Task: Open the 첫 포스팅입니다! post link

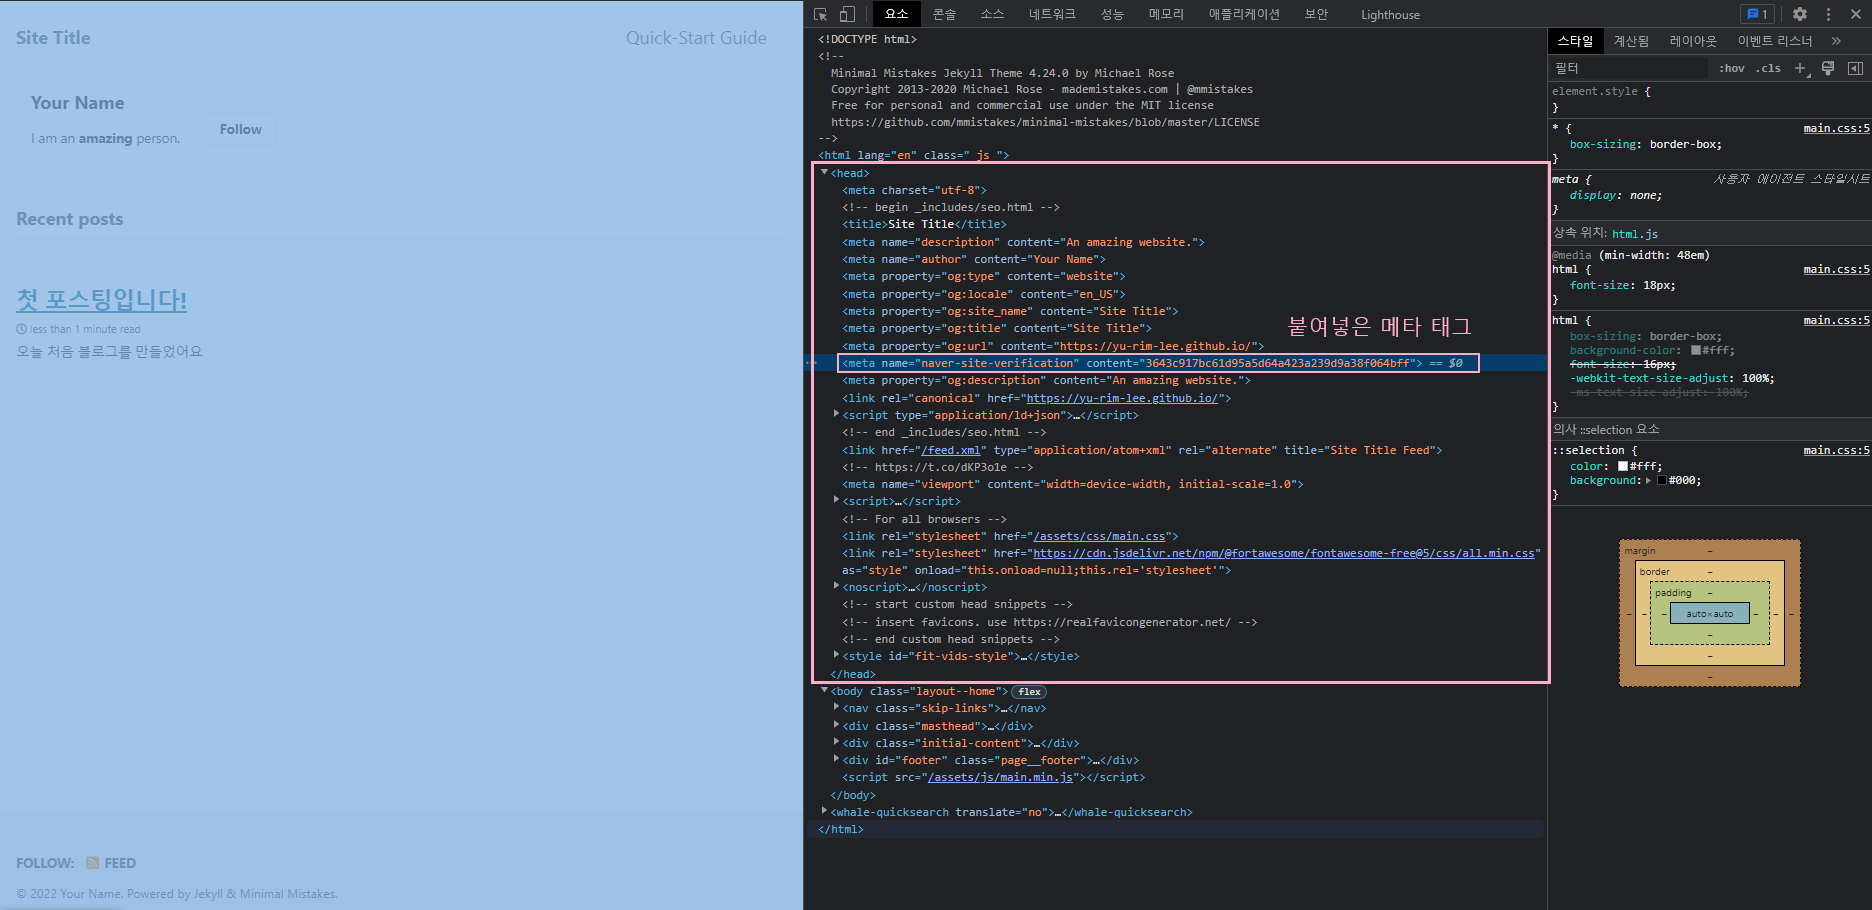Action: pos(101,299)
